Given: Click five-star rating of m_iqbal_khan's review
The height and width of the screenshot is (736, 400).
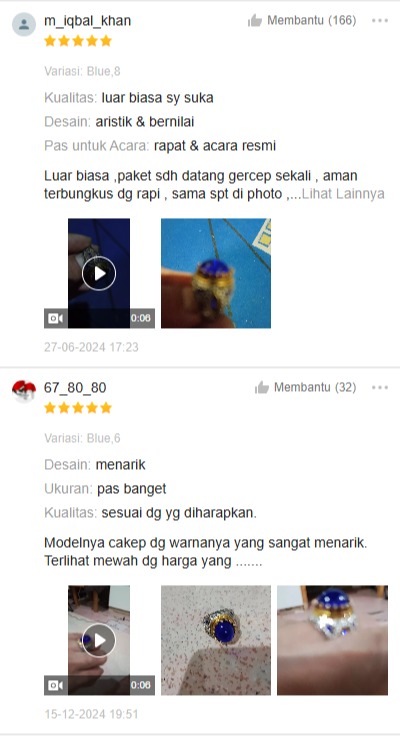Looking at the screenshot, I should (x=78, y=41).
